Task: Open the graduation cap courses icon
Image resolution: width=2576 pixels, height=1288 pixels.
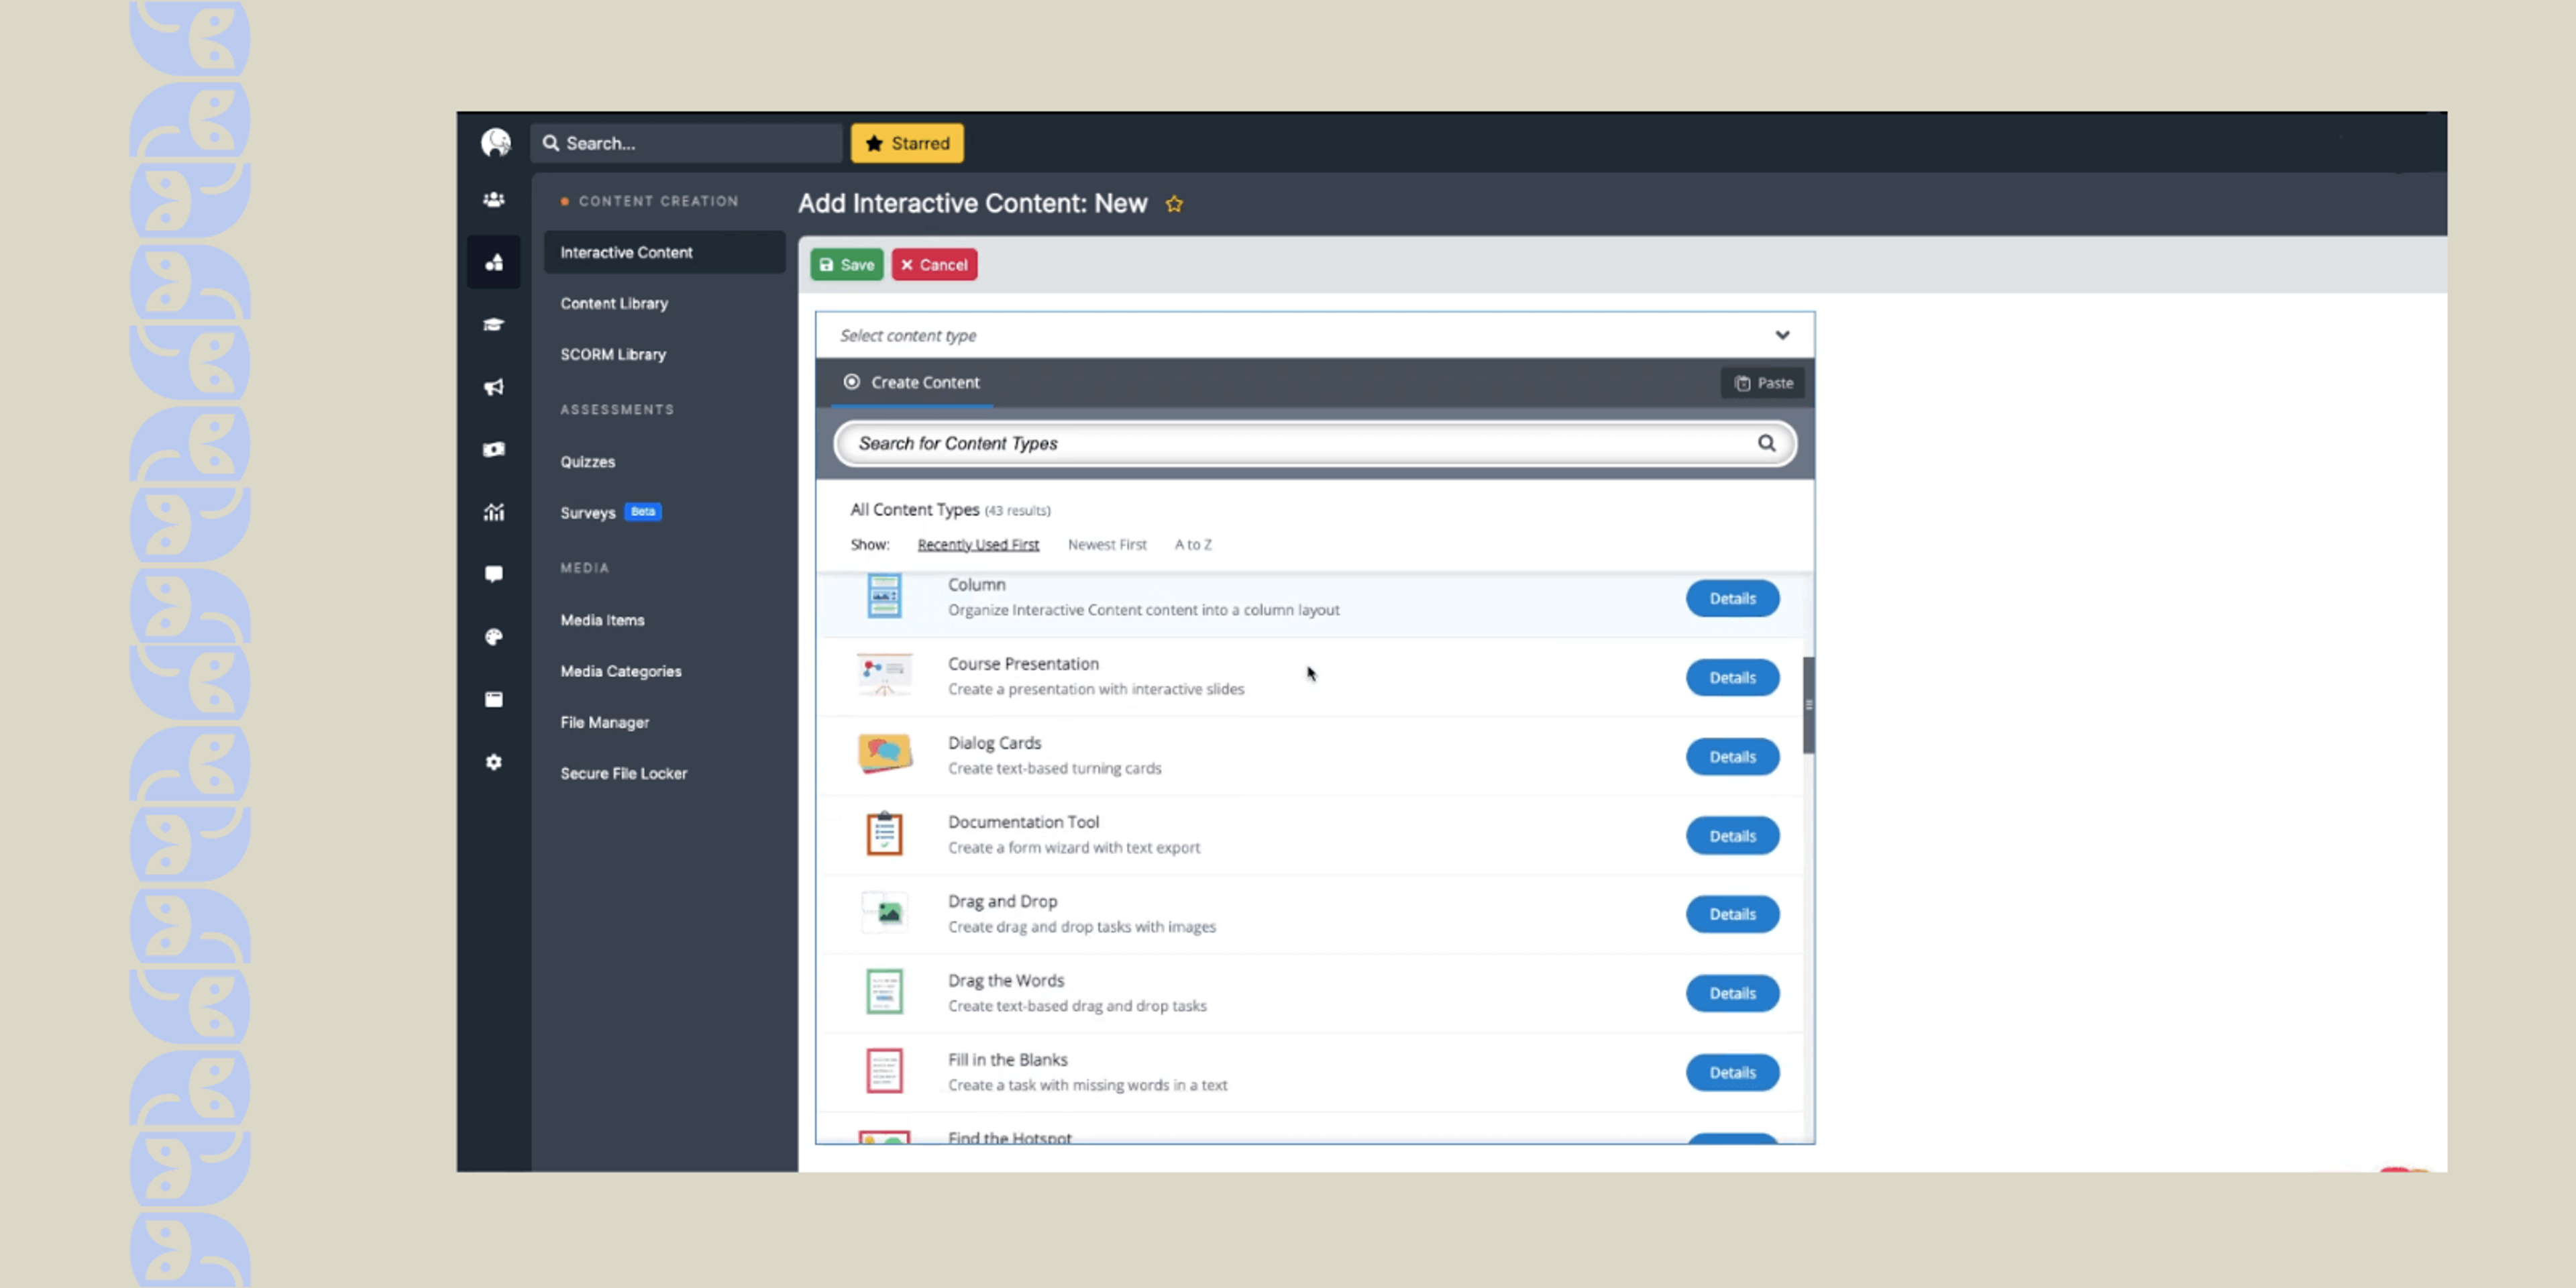Action: click(x=494, y=324)
